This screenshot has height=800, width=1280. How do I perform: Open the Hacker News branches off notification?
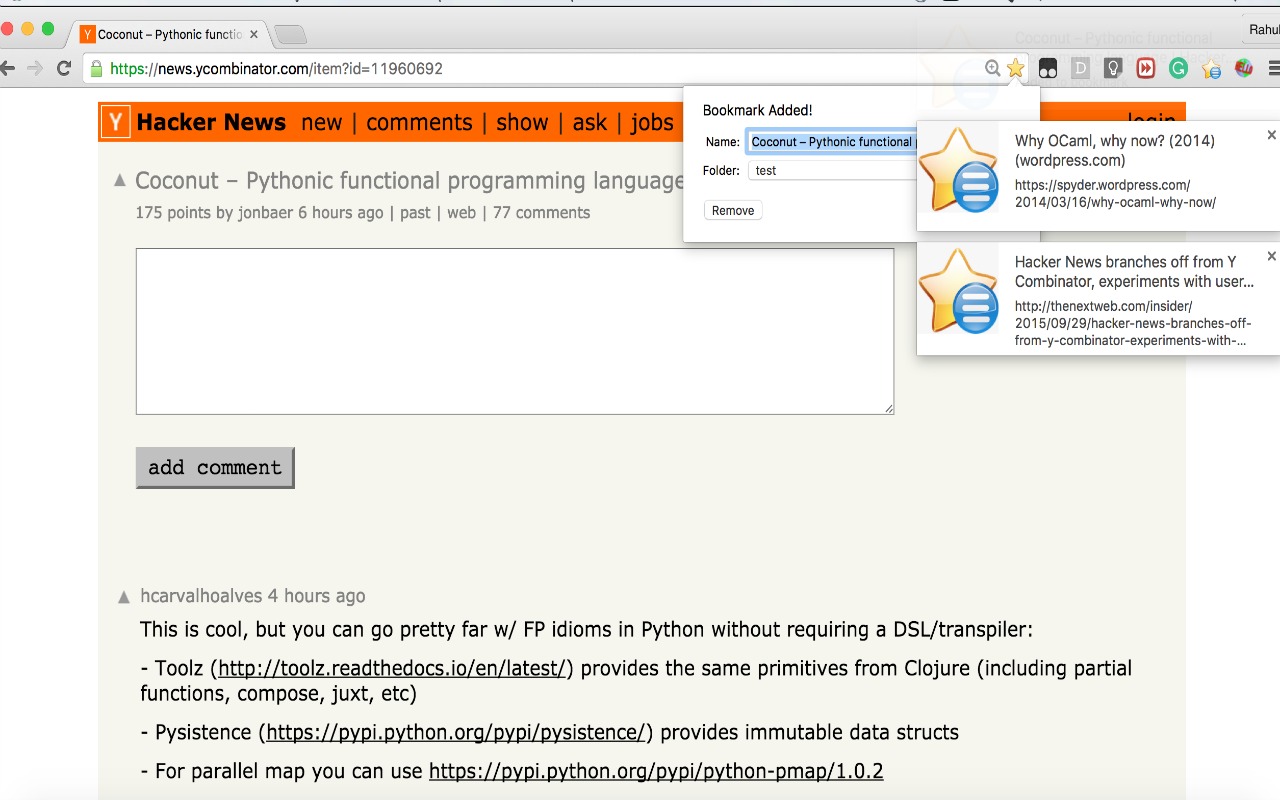(1098, 299)
